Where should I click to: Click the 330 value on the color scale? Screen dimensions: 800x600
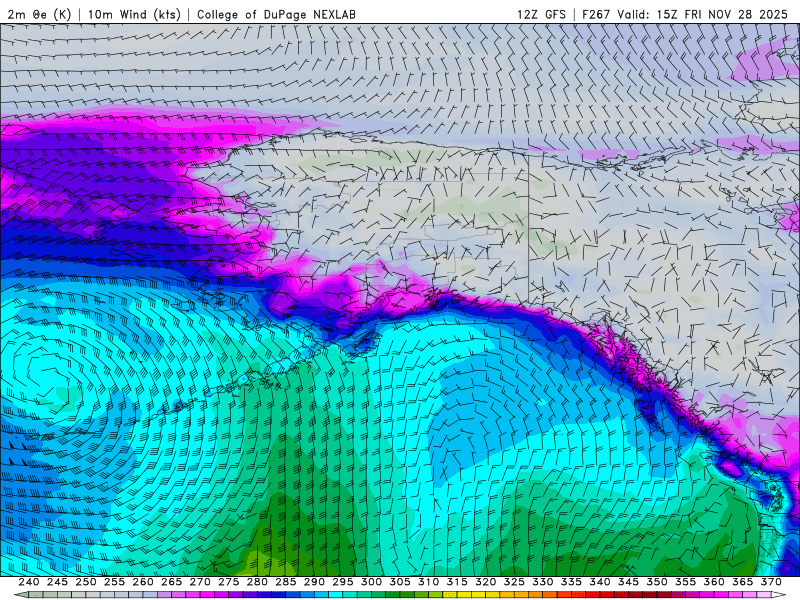pos(543,582)
